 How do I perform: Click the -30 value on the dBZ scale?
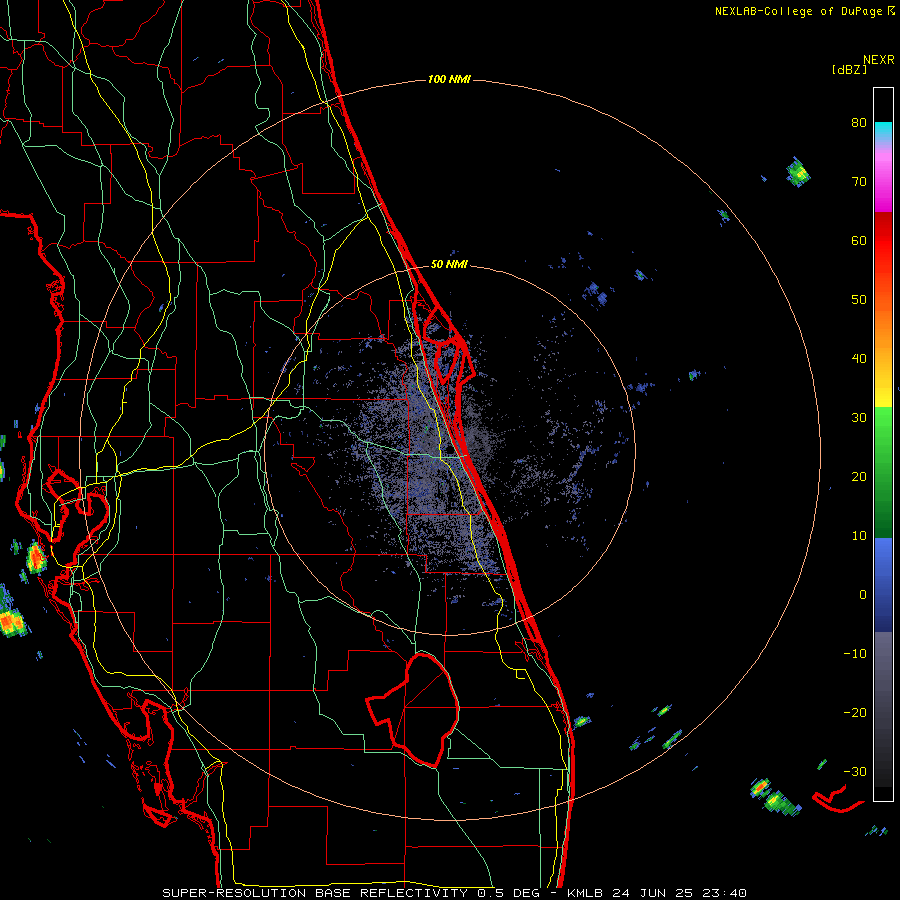pyautogui.click(x=855, y=772)
